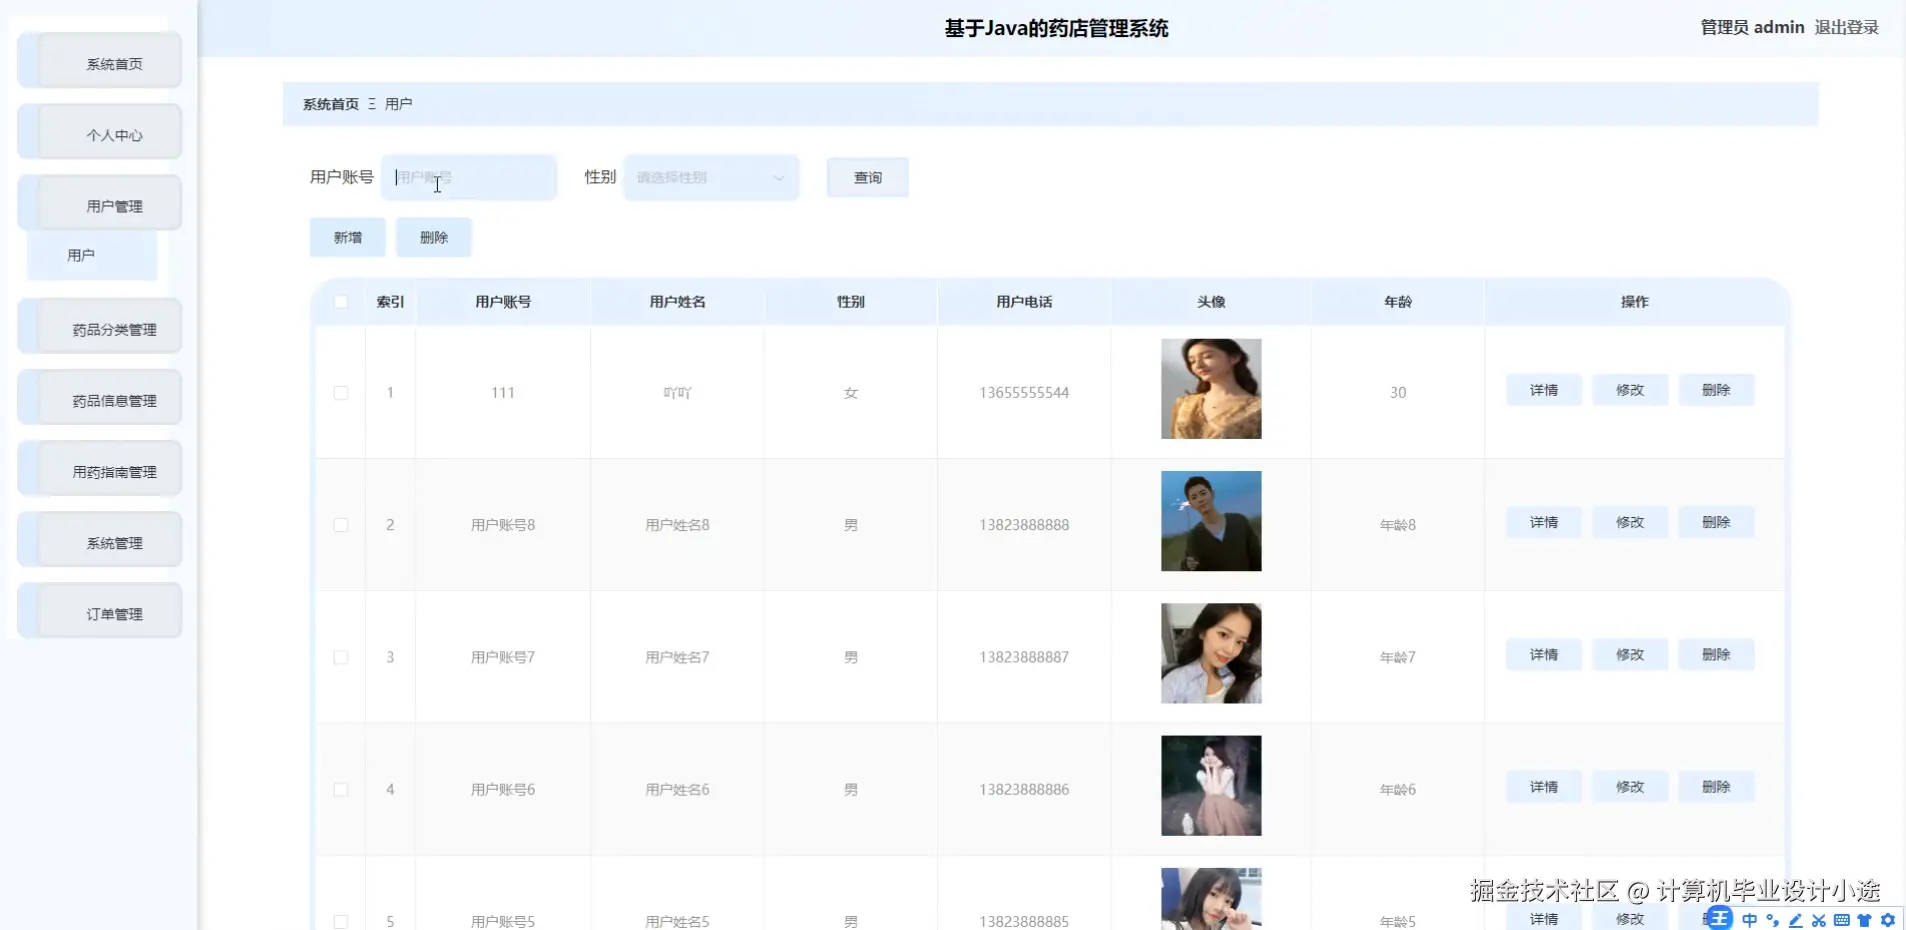The height and width of the screenshot is (930, 1906).
Task: Click 系统首页 in the breadcrumb
Action: coord(331,104)
